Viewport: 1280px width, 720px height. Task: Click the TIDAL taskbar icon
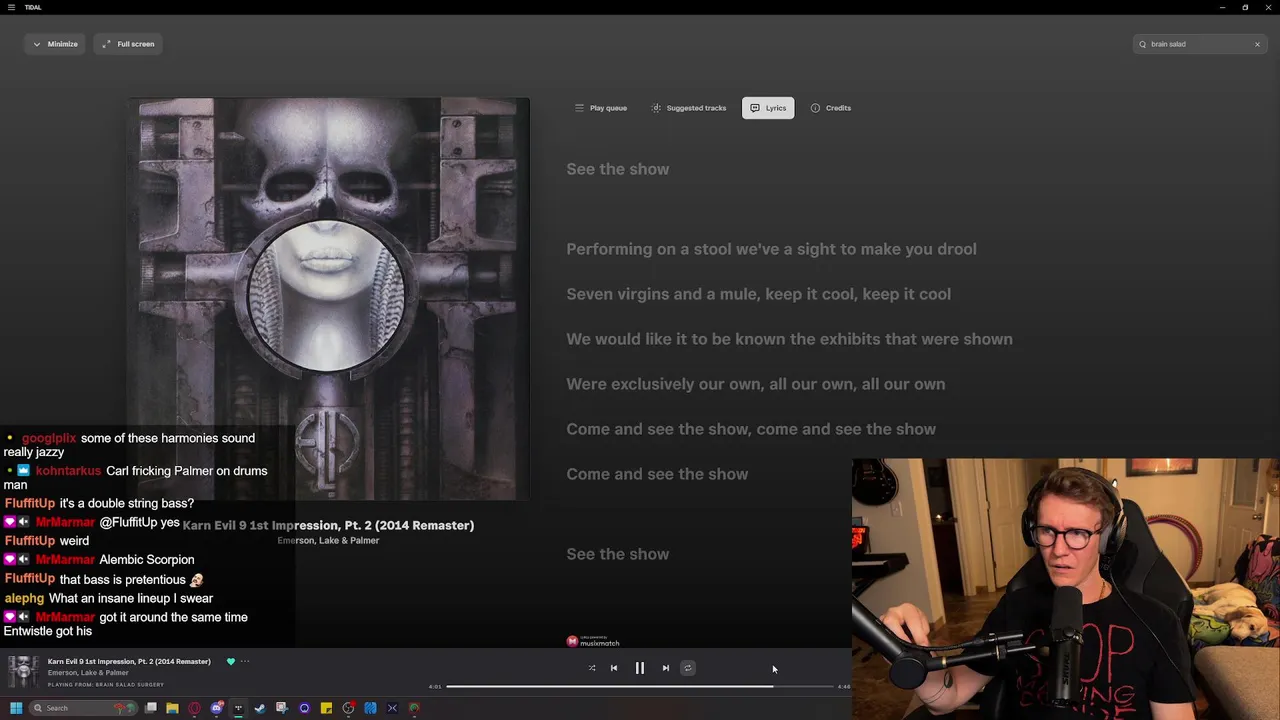(238, 708)
